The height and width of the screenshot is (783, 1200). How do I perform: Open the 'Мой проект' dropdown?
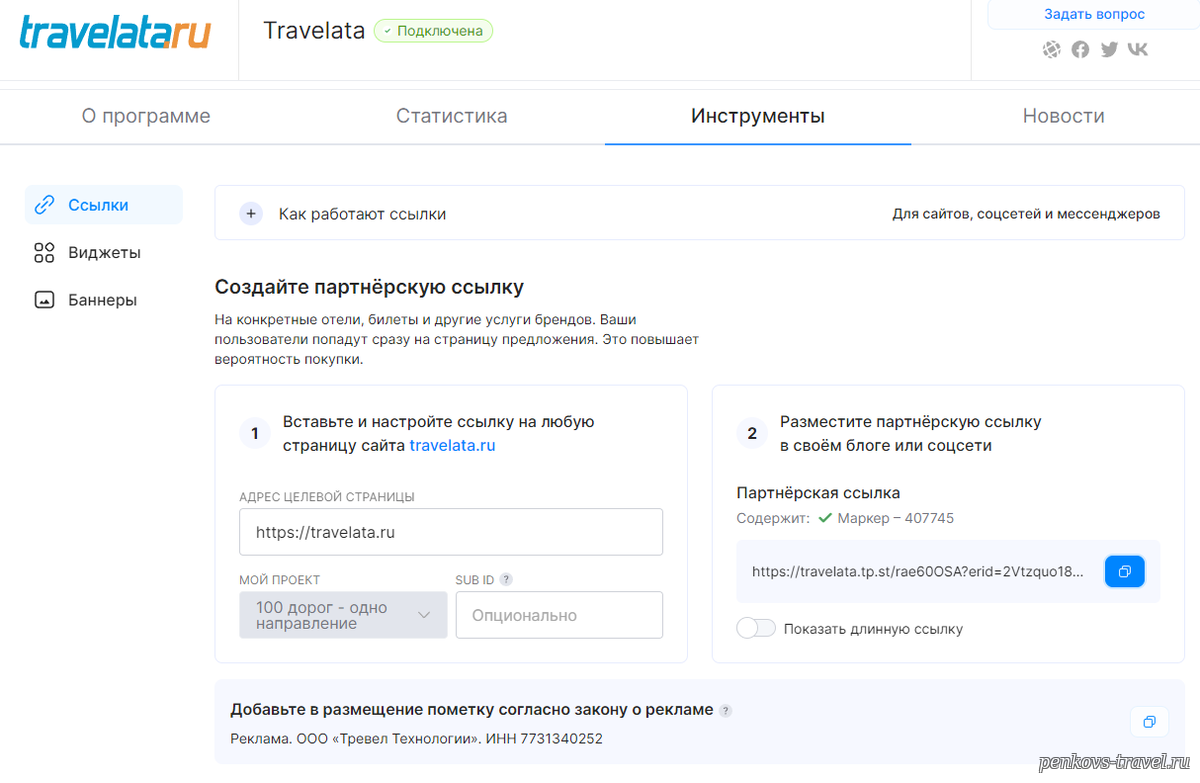tap(343, 615)
